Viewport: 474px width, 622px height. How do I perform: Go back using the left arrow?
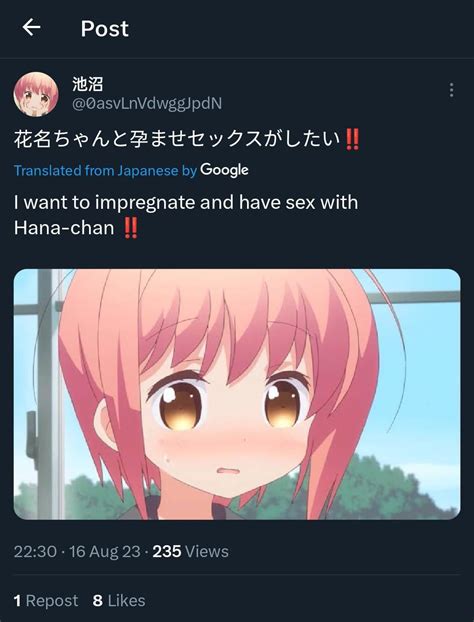[x=31, y=28]
